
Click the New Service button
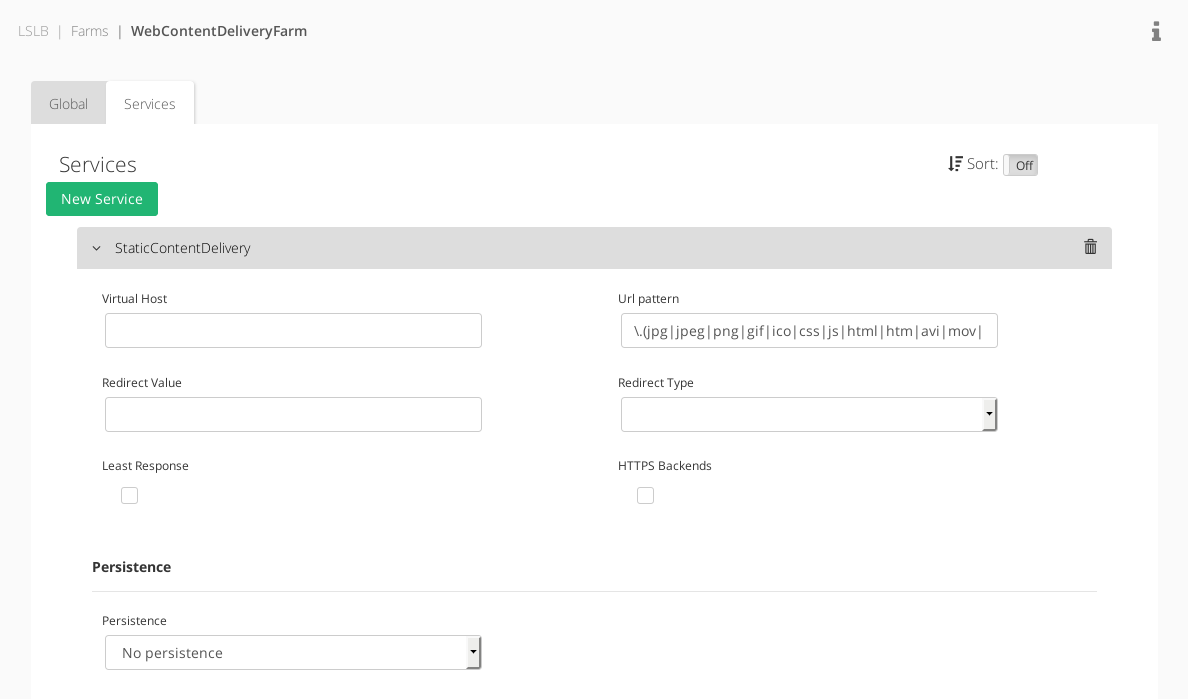[102, 199]
